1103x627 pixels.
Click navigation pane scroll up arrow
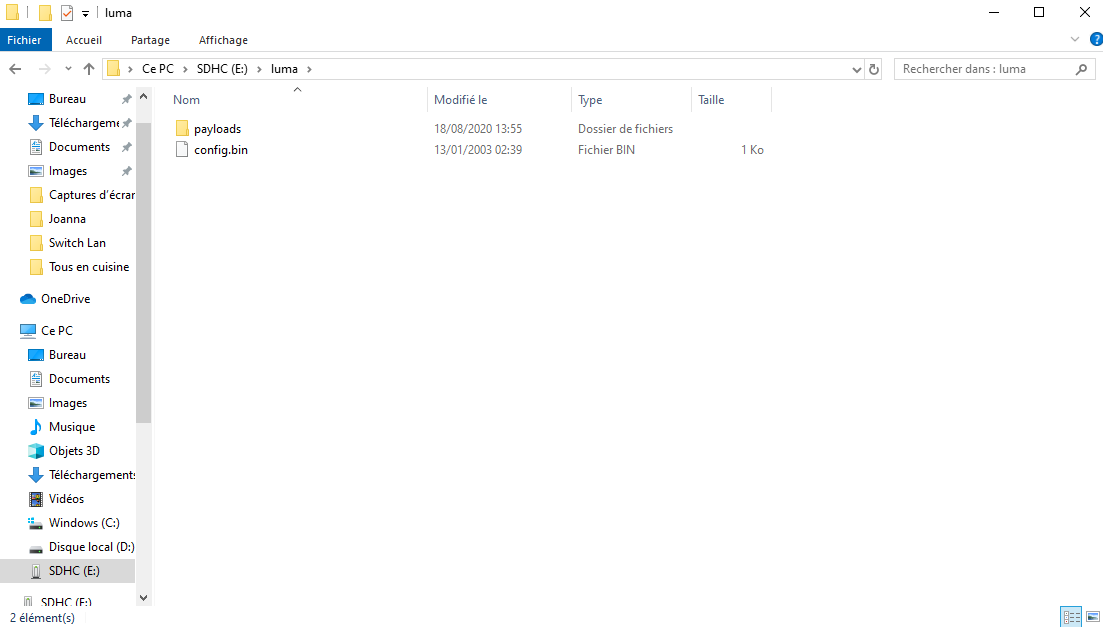click(x=144, y=96)
